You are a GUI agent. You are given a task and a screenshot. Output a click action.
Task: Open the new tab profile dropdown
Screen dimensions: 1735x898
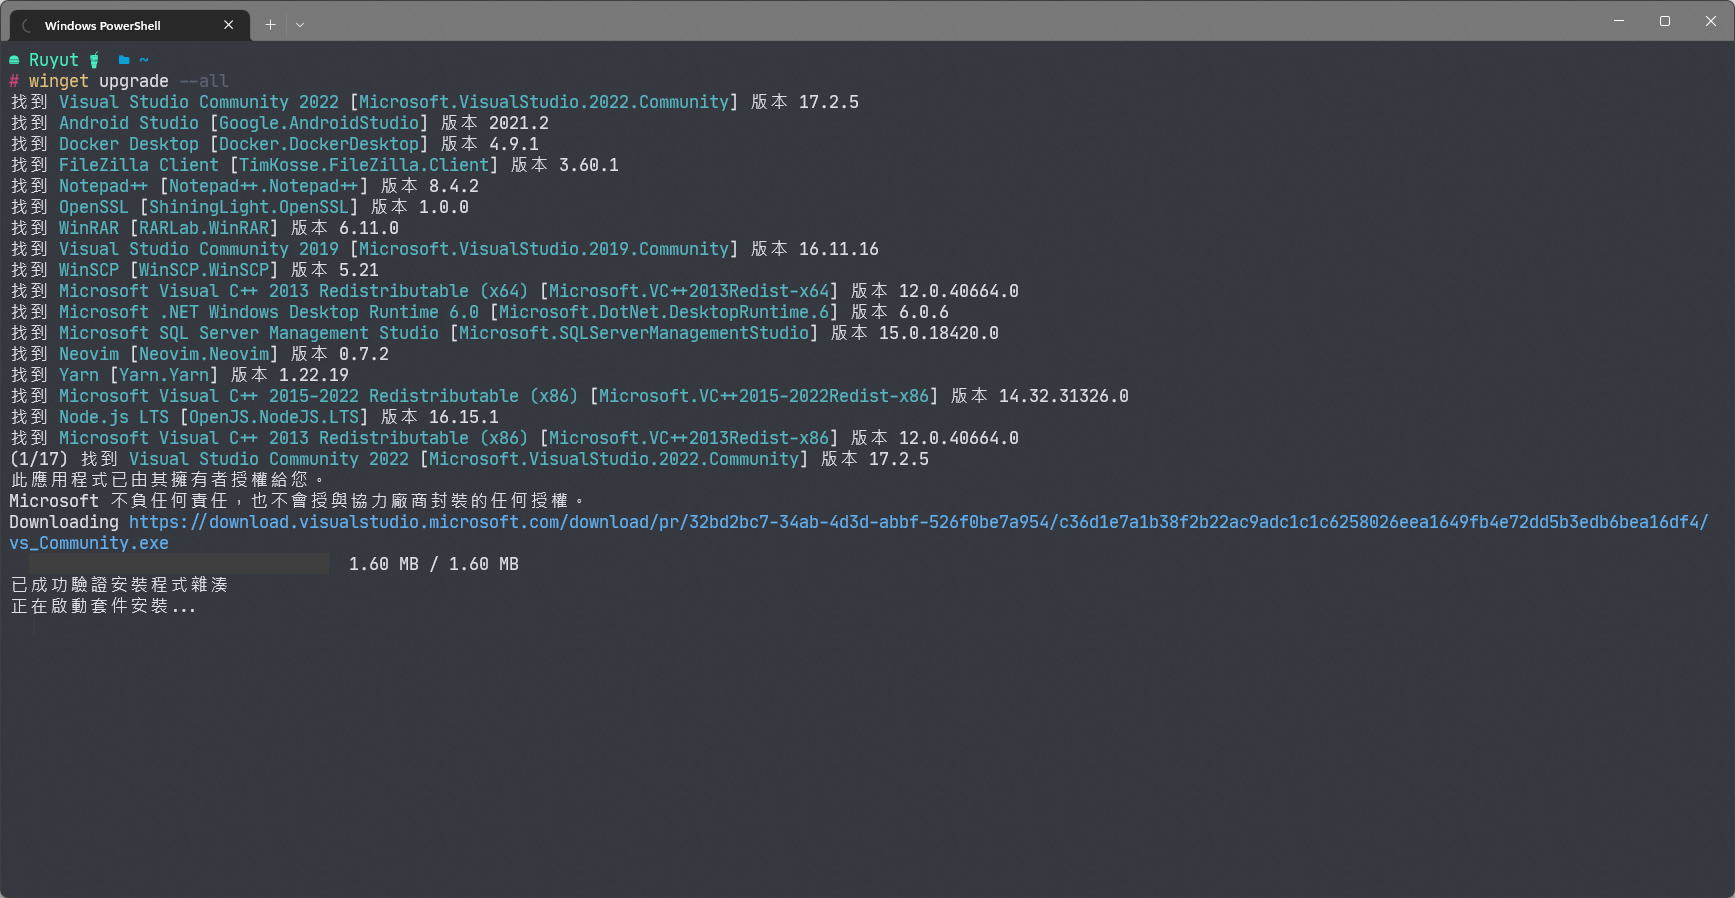pyautogui.click(x=300, y=25)
